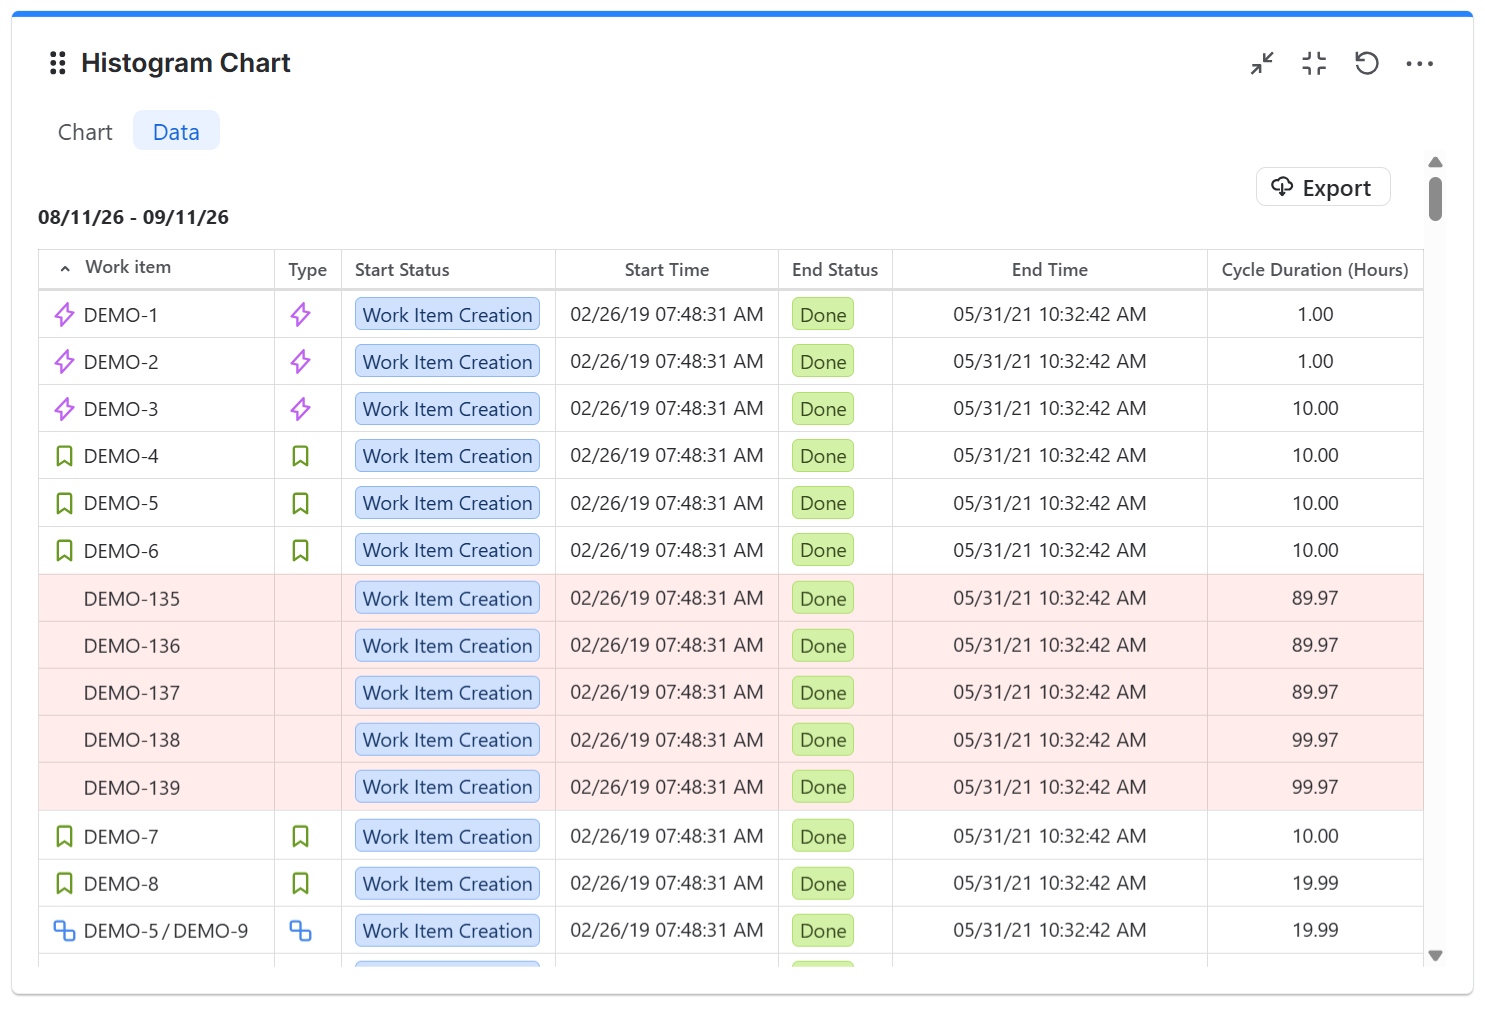This screenshot has width=1485, height=1009.
Task: Click the vertical scrollbar thumb
Action: 1435,199
